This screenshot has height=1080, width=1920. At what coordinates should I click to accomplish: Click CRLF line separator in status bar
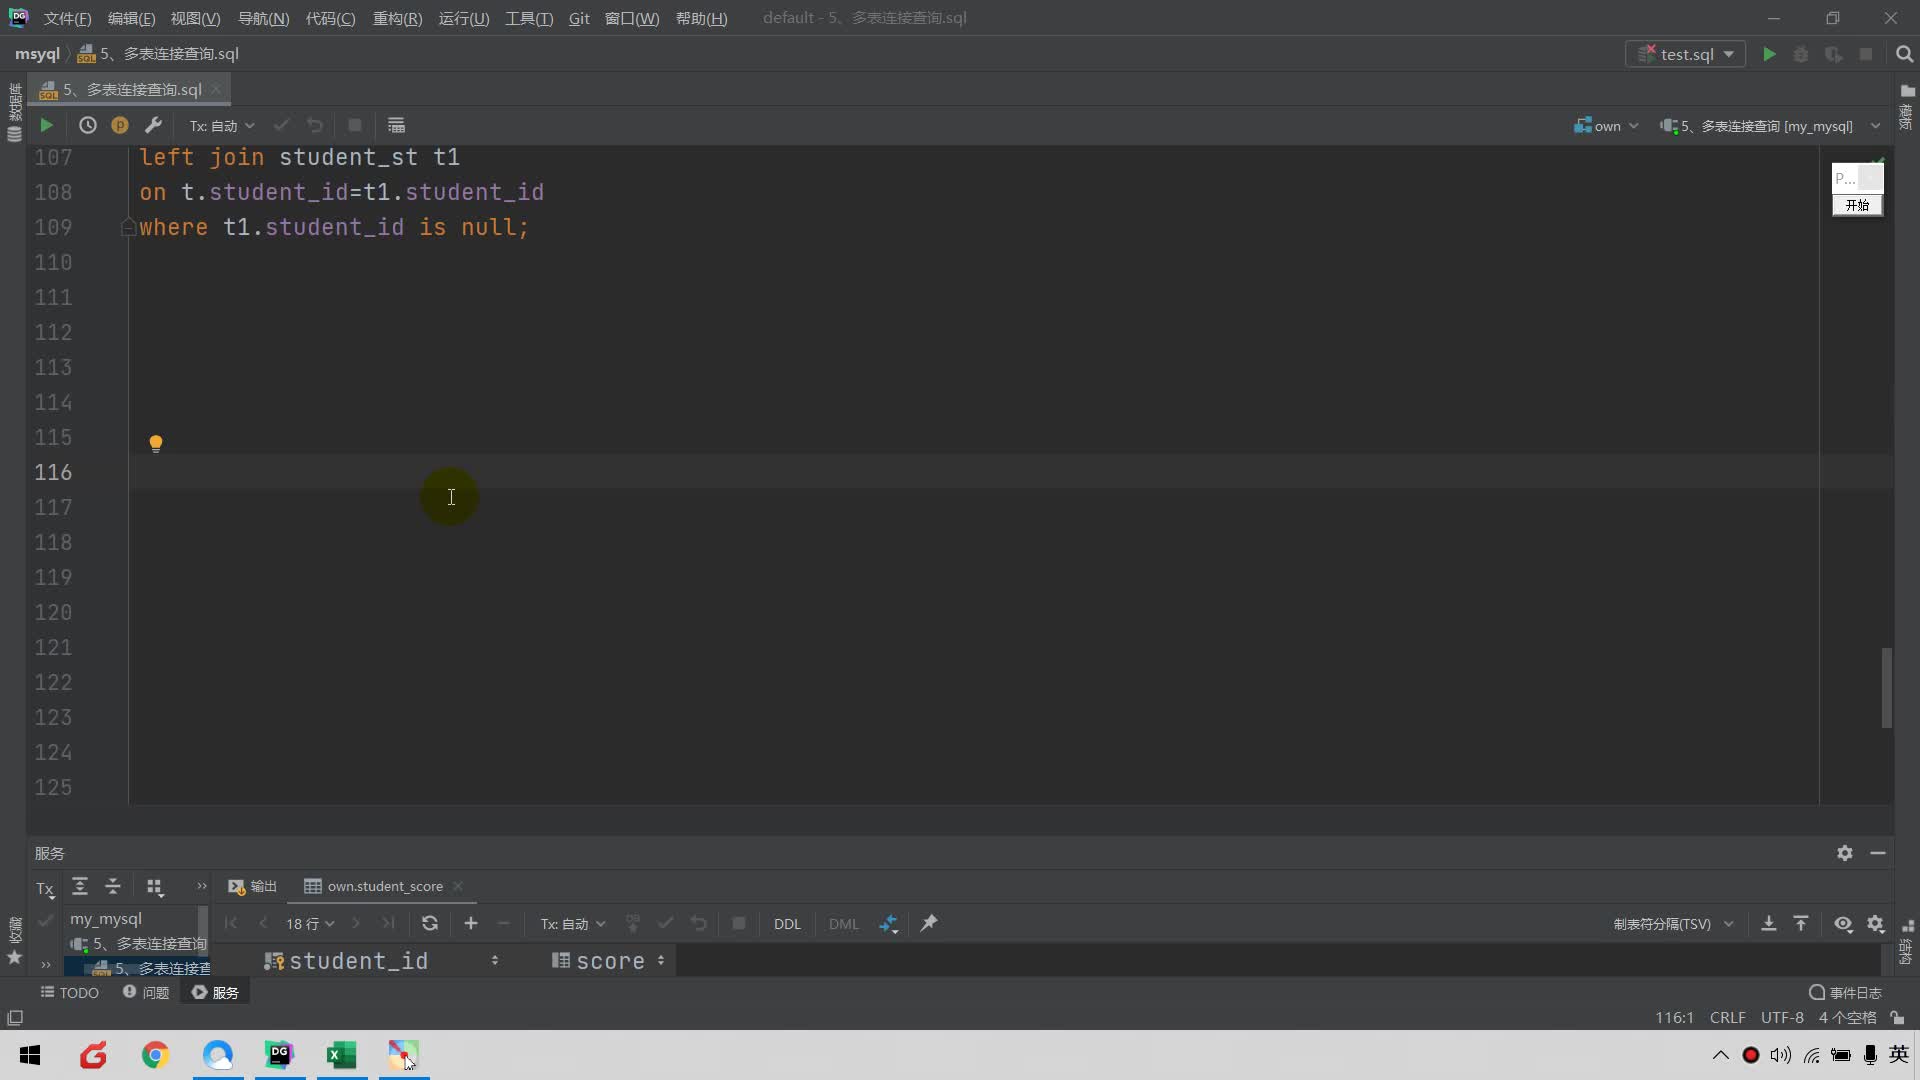point(1727,1017)
